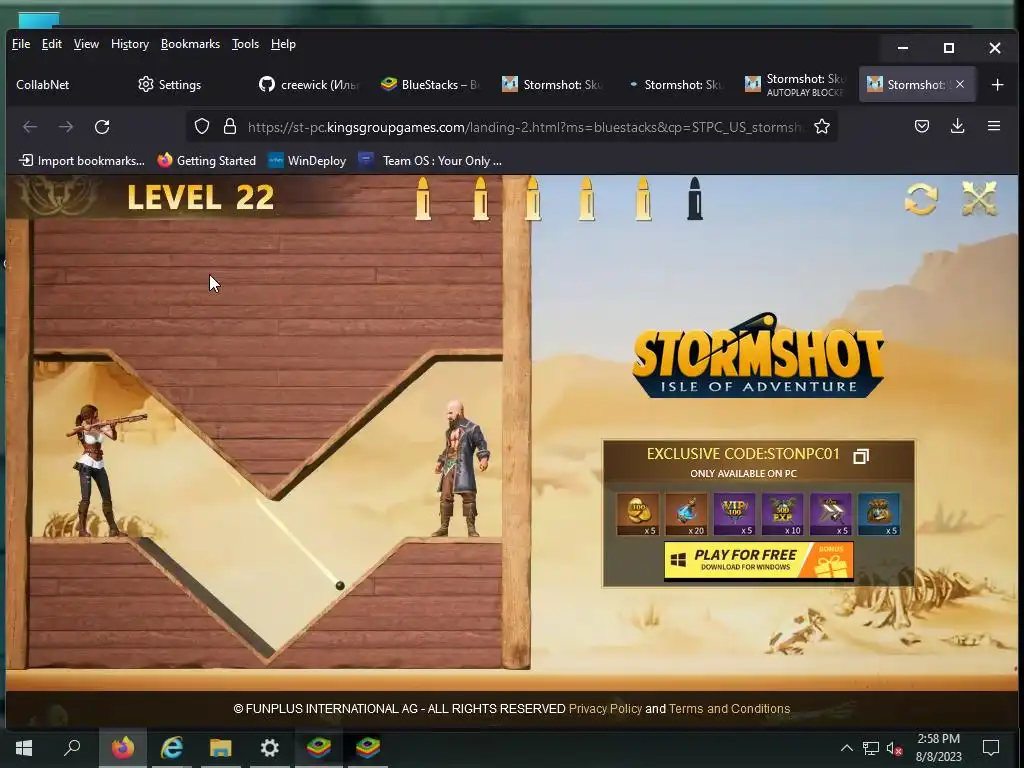Click the female shooter character with rifle
Screen dimensions: 1024x768
tap(103, 470)
